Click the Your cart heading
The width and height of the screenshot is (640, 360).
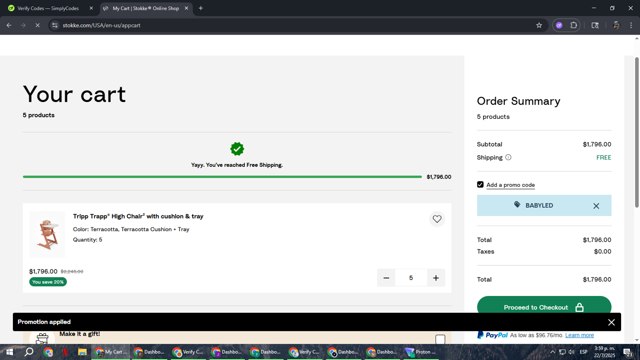(74, 94)
